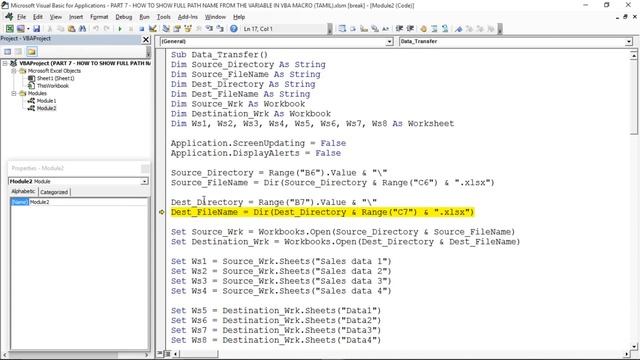The height and width of the screenshot is (360, 640).
Task: Click the blue Help question mark icon
Action: 233,29
